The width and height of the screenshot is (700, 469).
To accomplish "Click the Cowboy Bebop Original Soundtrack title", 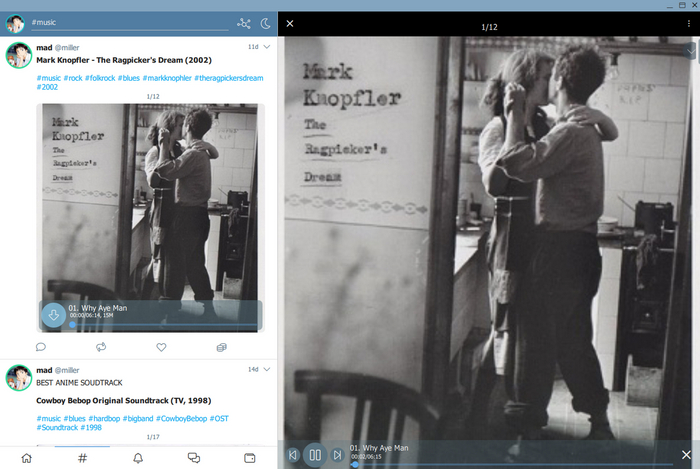I will point(124,401).
